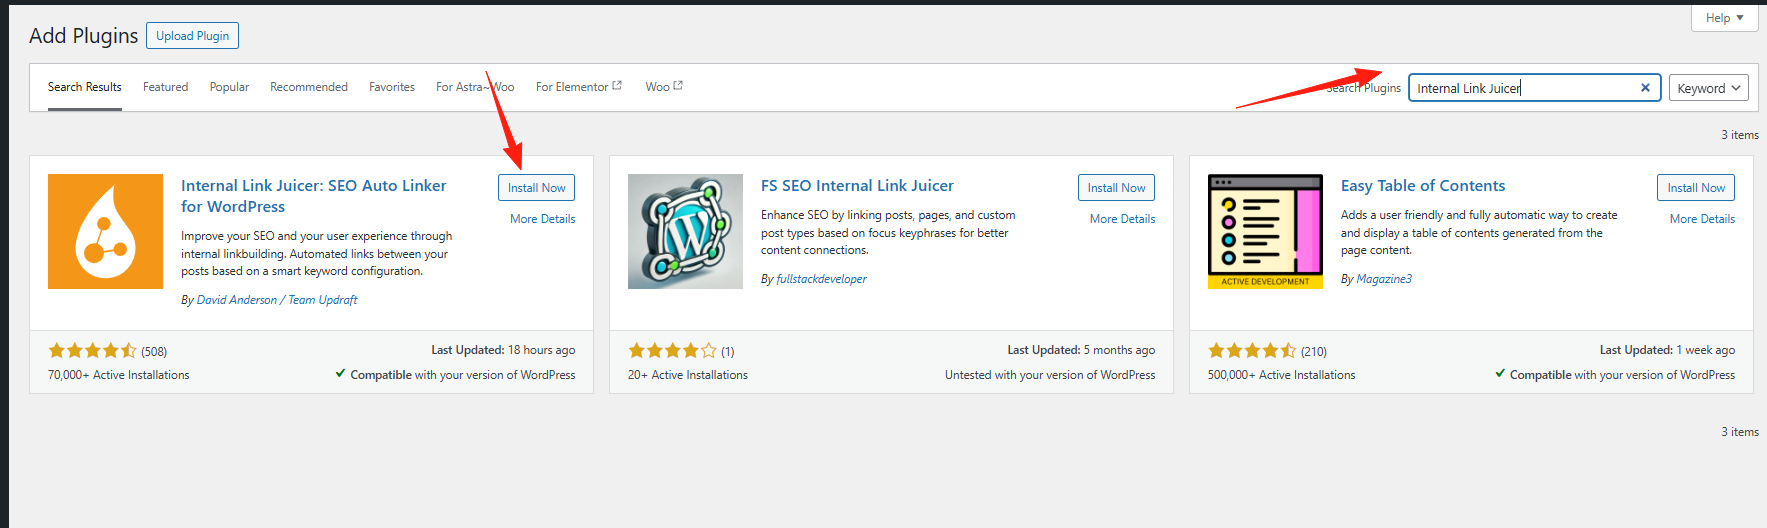Click the Easy Table of Contents icon
Screen dimensions: 1767x528
pyautogui.click(x=1265, y=231)
